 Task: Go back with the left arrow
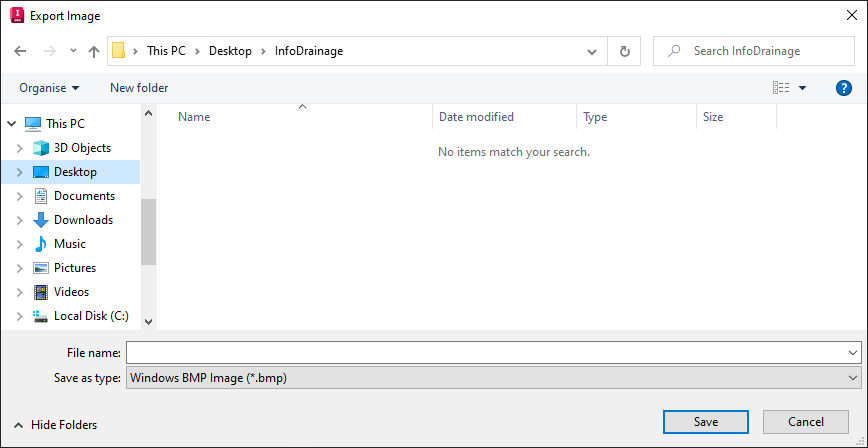tap(20, 52)
